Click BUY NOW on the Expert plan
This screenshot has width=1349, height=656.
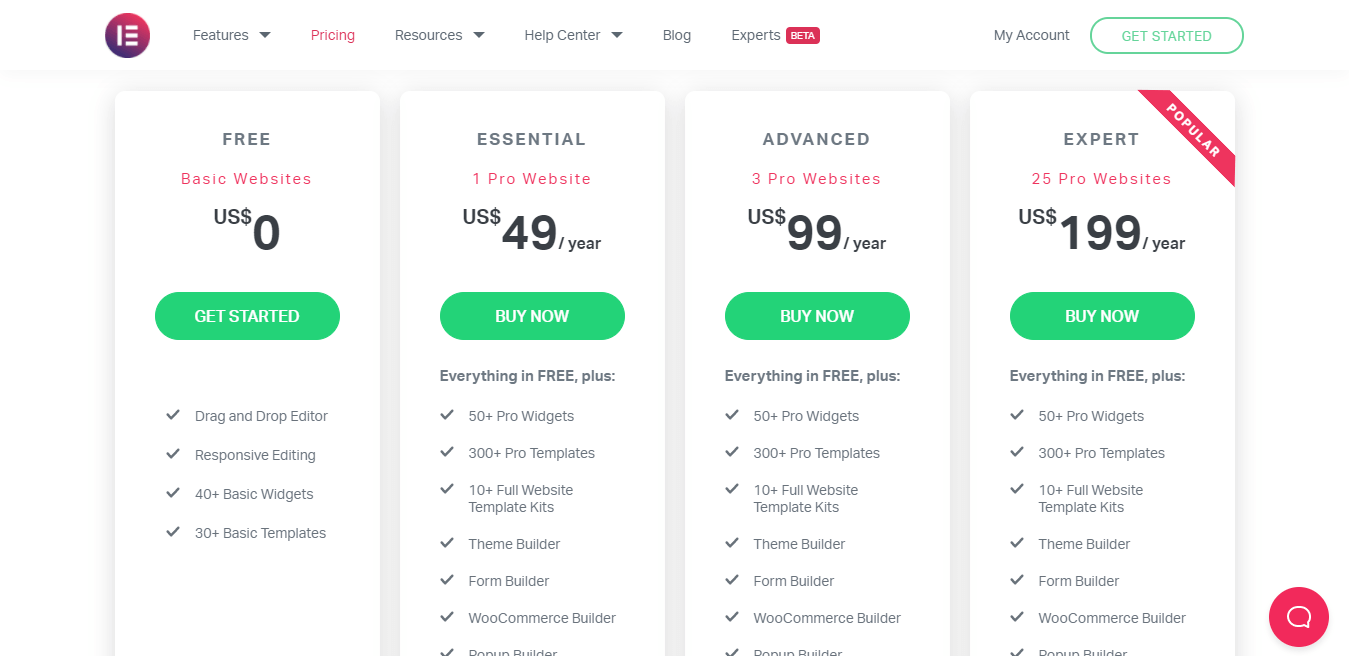(1101, 315)
